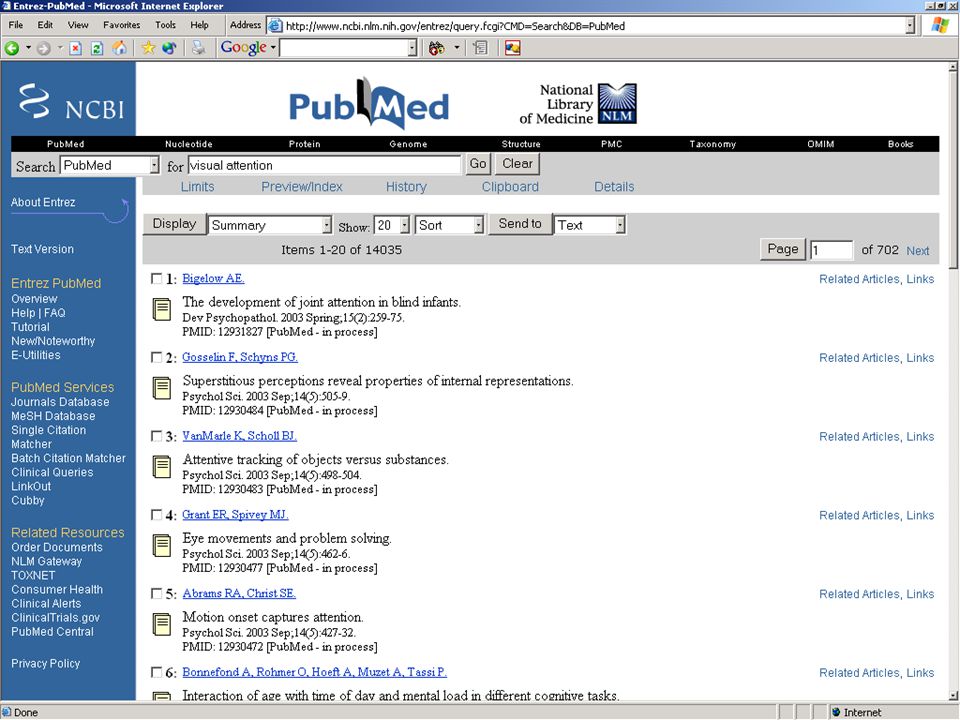Click the NLM logo
Viewport: 960px width, 720px height.
coord(617,103)
